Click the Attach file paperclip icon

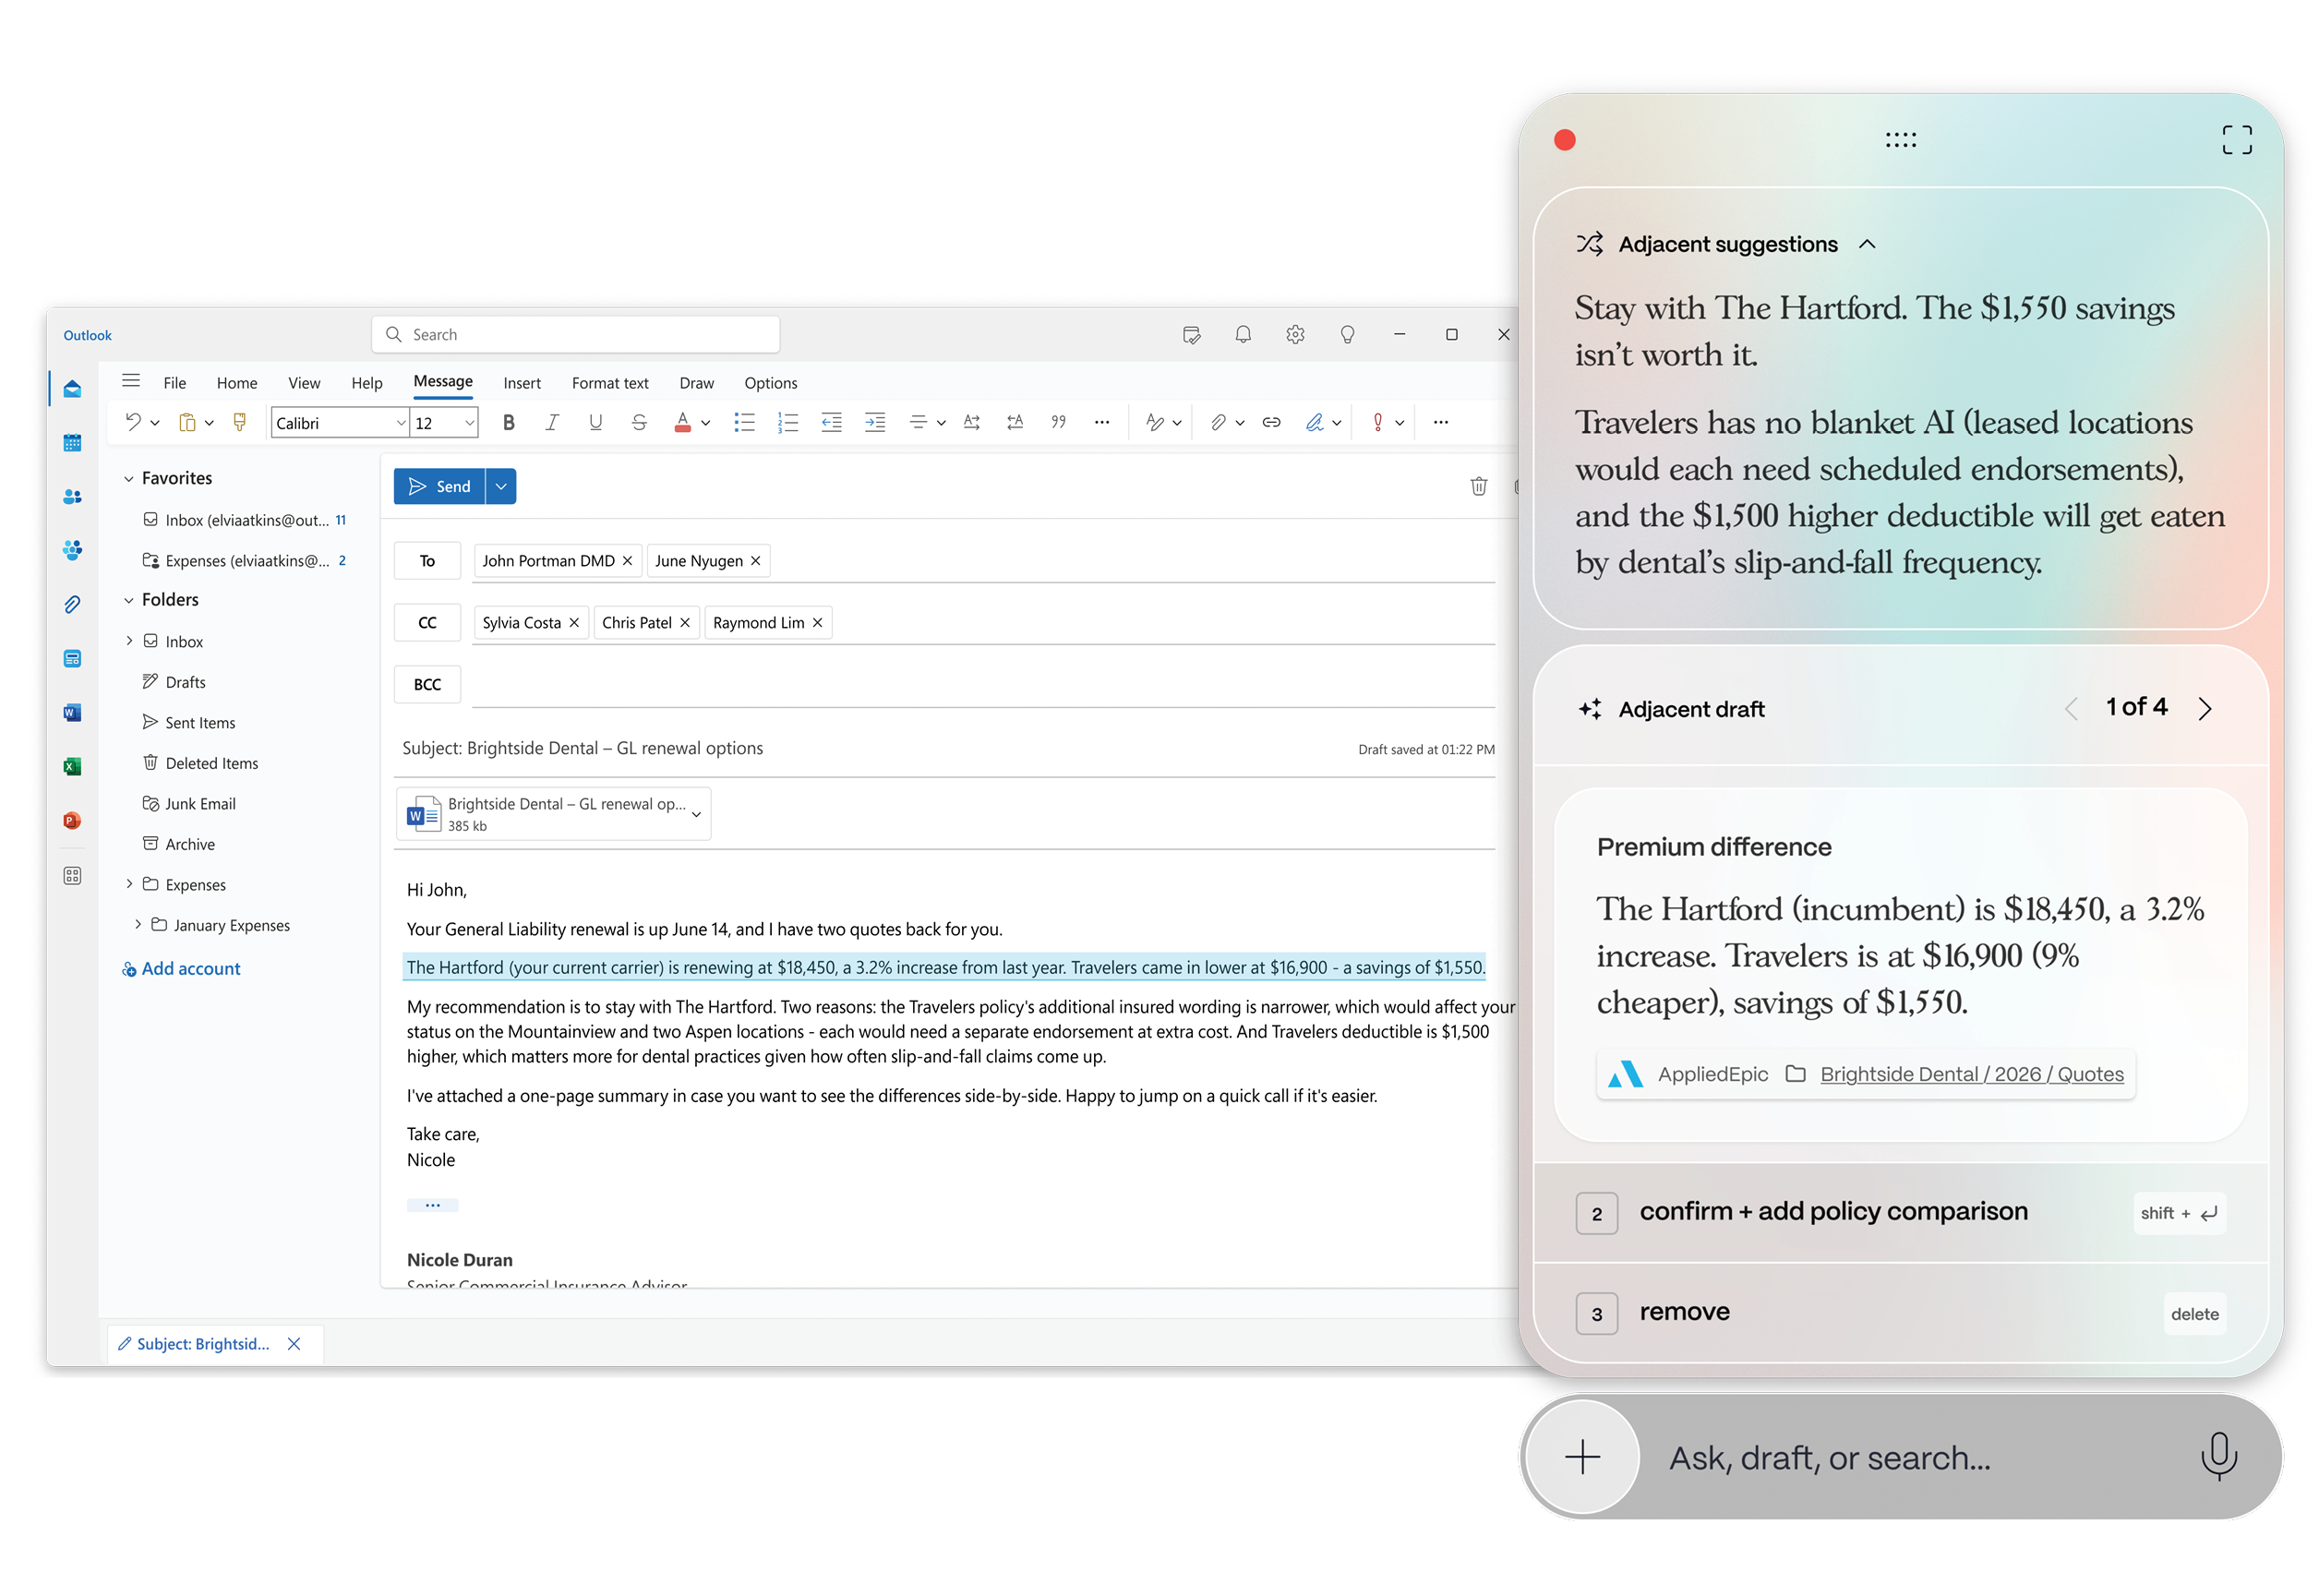coord(1217,423)
